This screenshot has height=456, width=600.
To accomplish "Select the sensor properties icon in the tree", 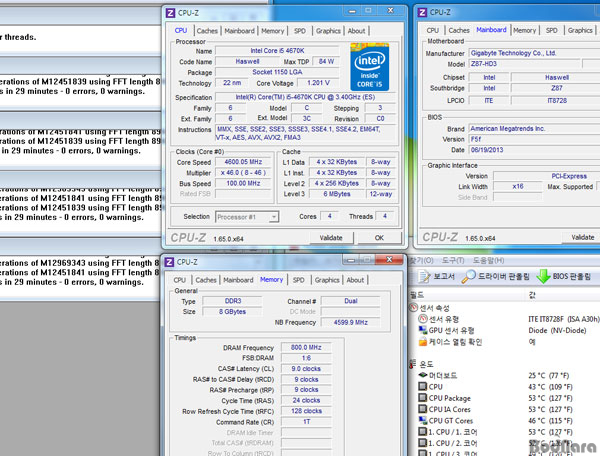I will click(x=413, y=308).
